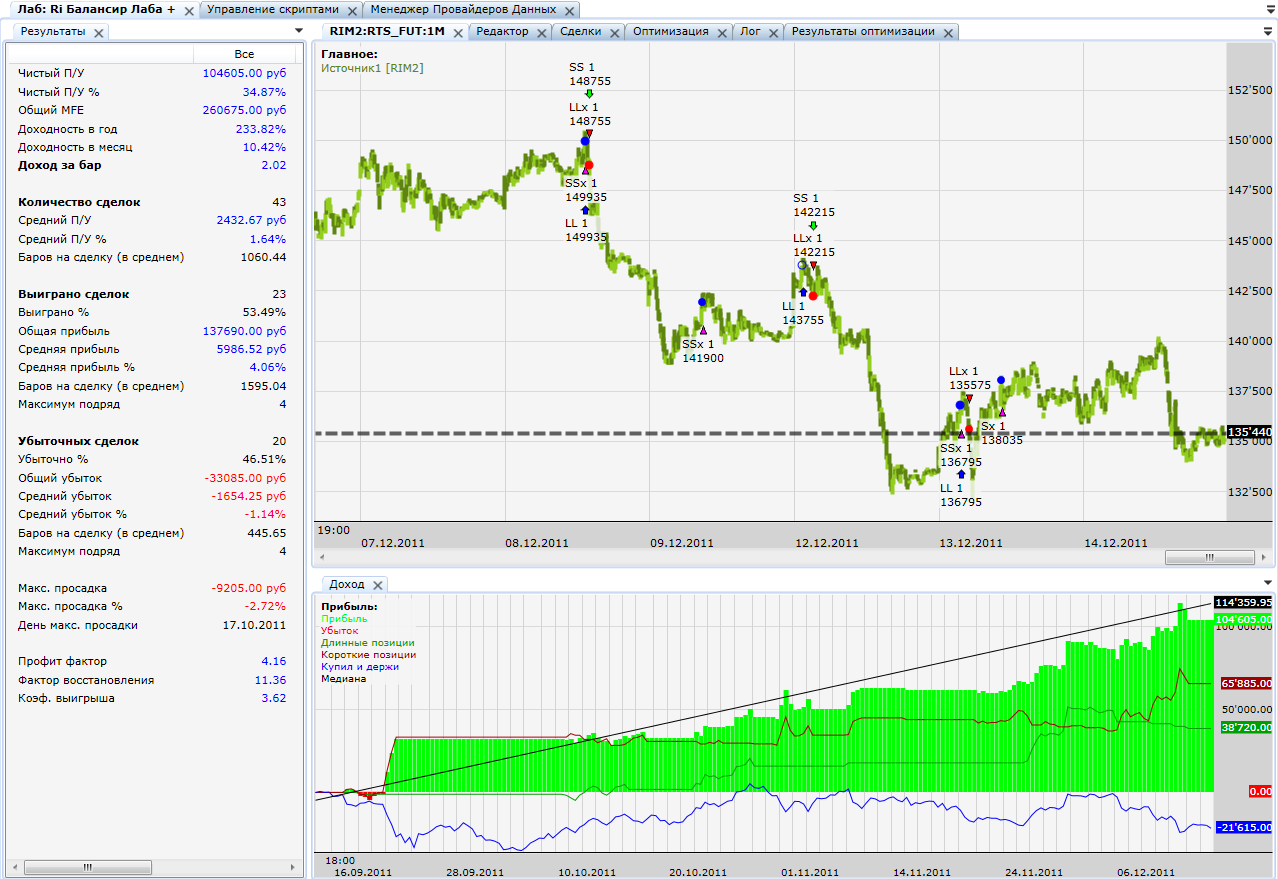Click the price chart horizontal scrollbar thumb
This screenshot has height=879, width=1278.
pos(1209,558)
